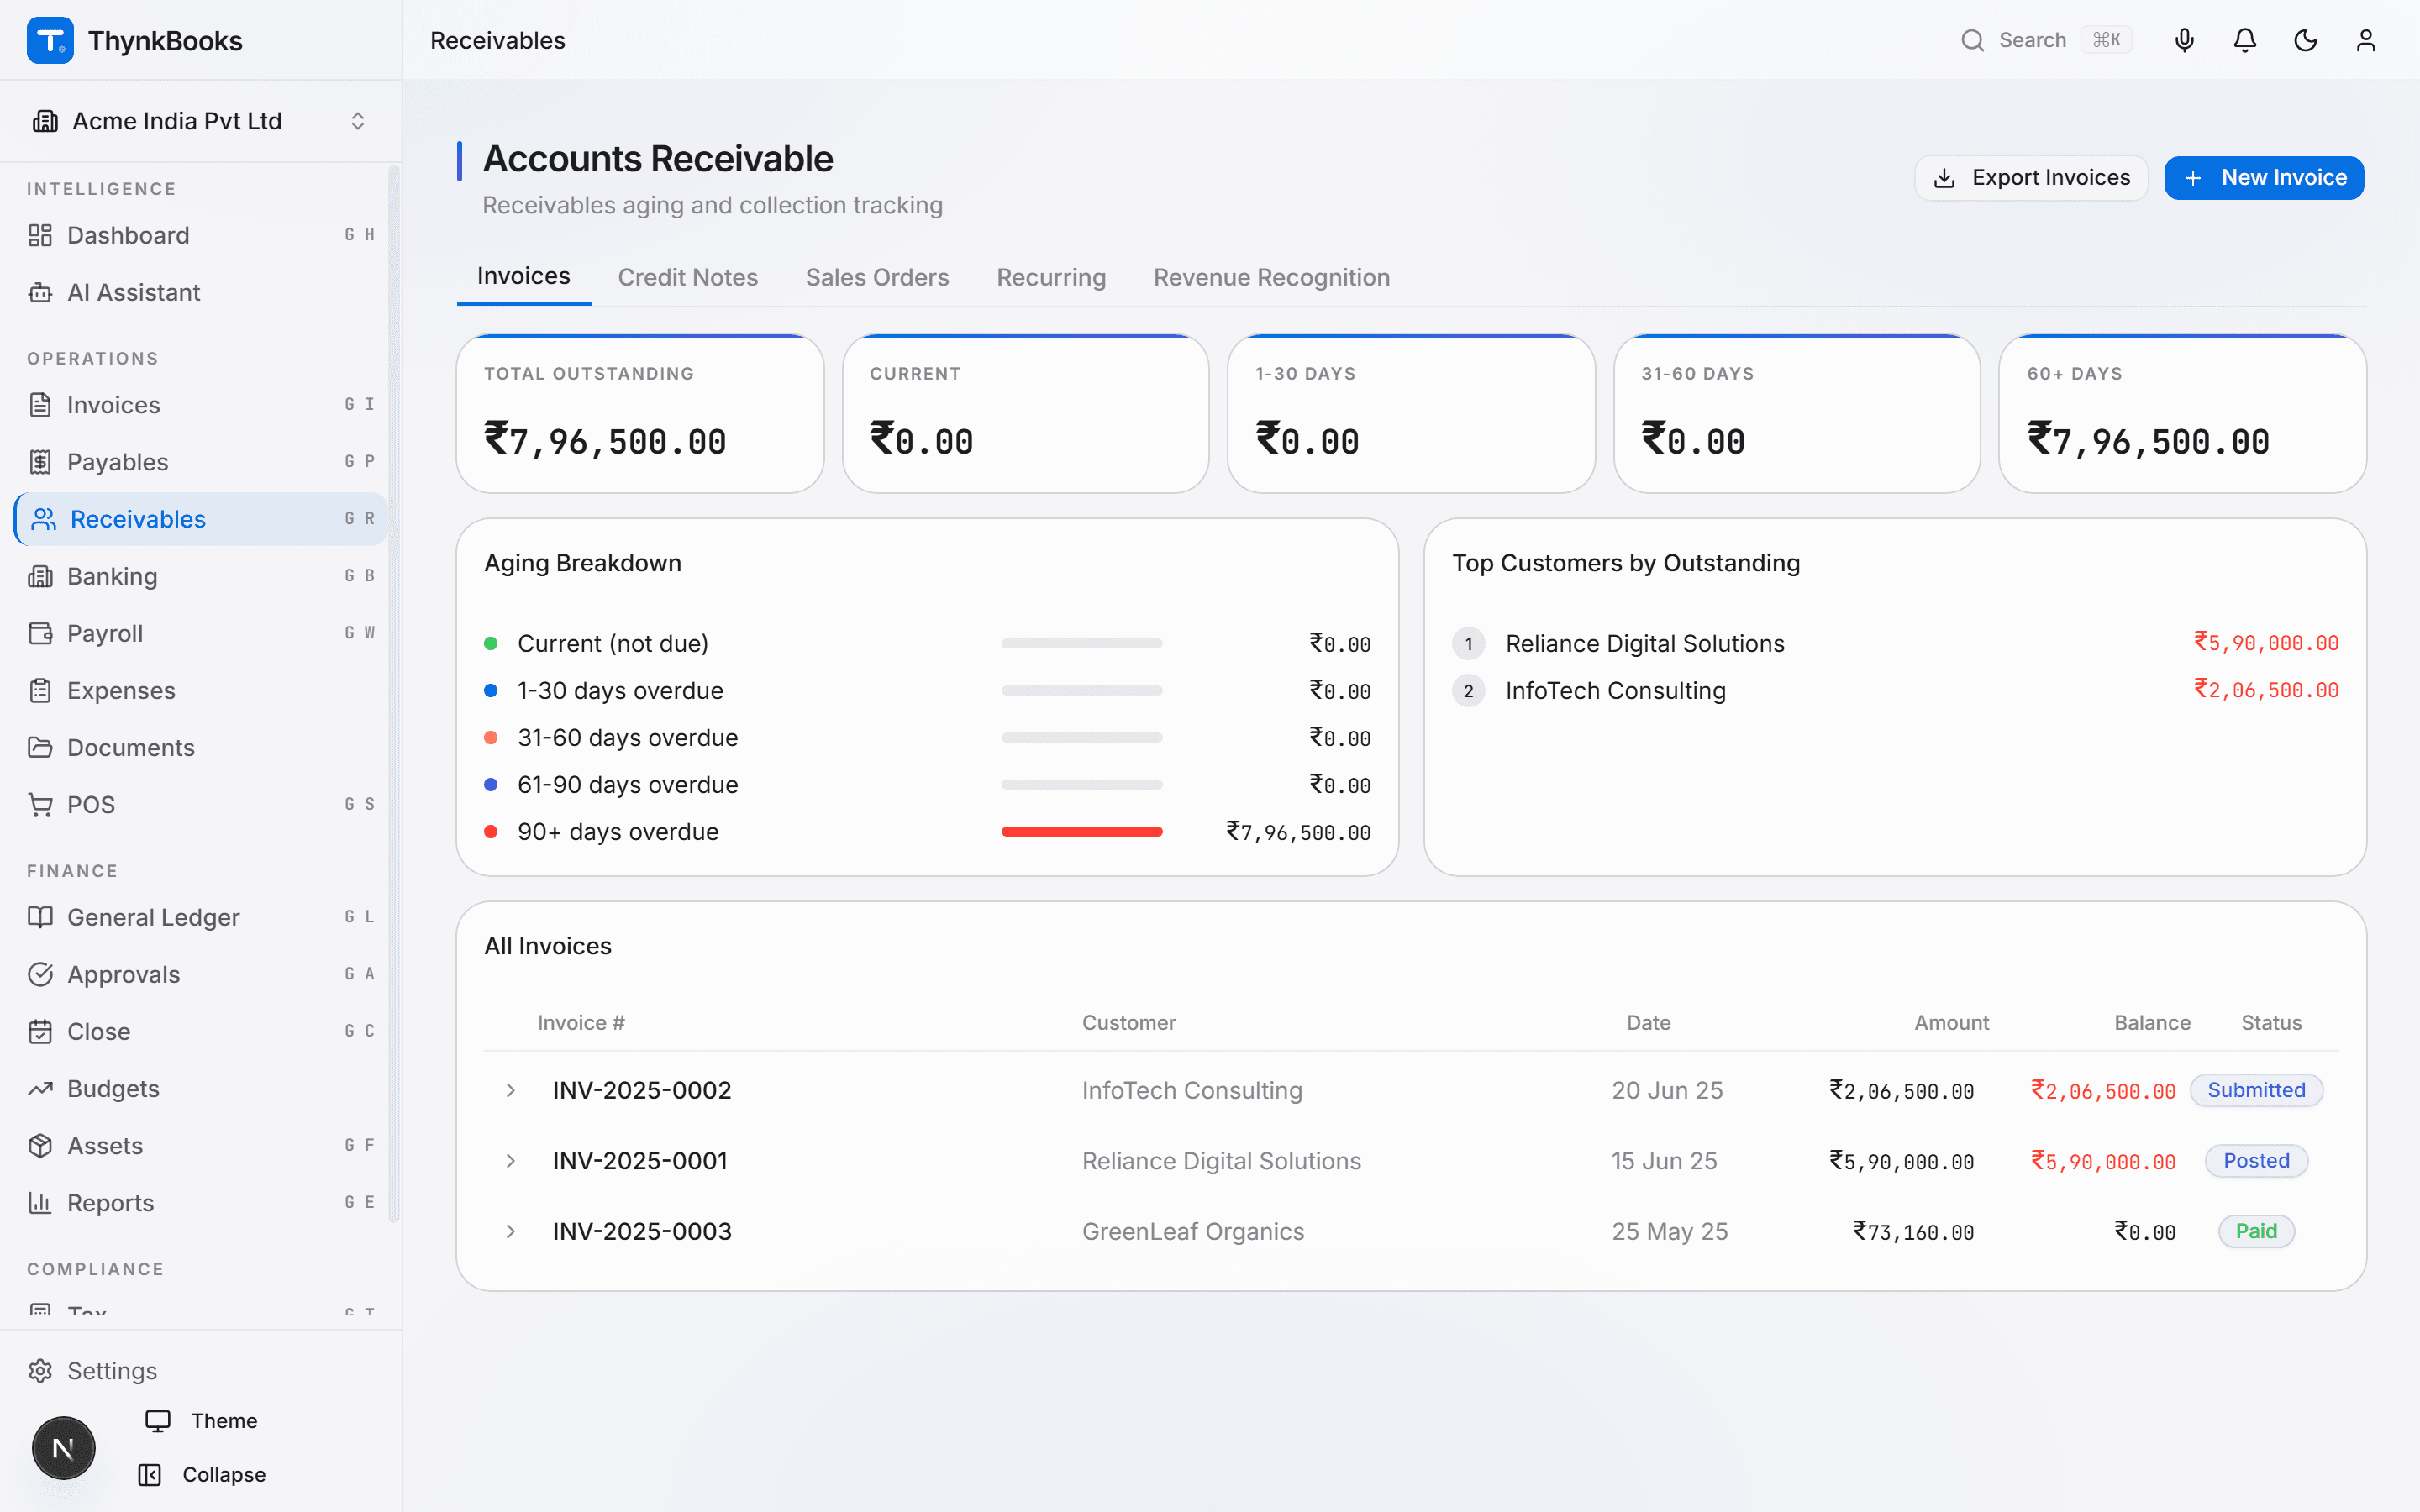Switch to the Recurring tab
This screenshot has width=2420, height=1512.
(x=1051, y=277)
